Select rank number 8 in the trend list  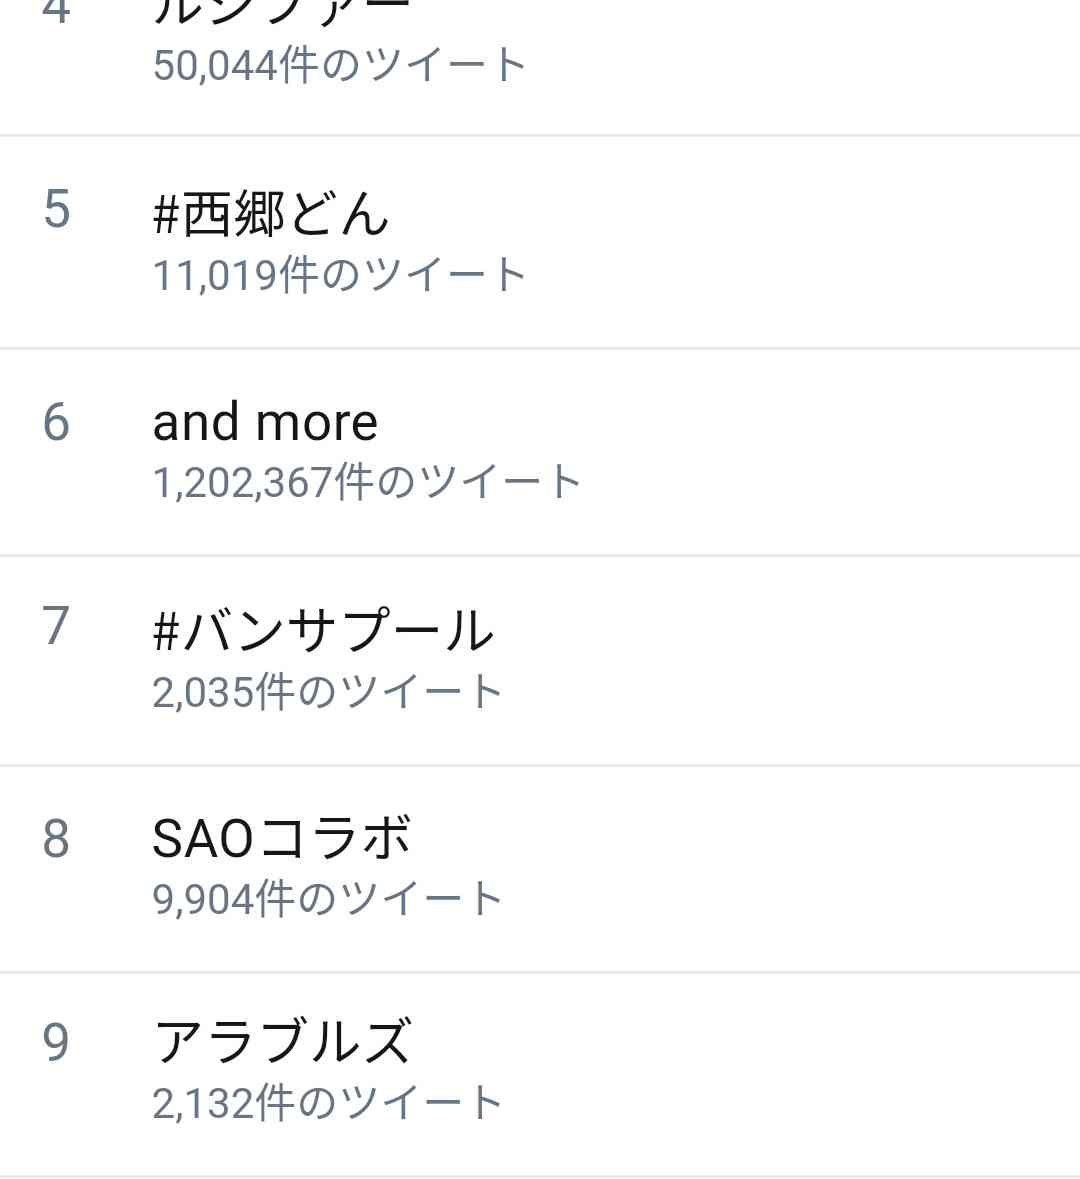click(56, 838)
